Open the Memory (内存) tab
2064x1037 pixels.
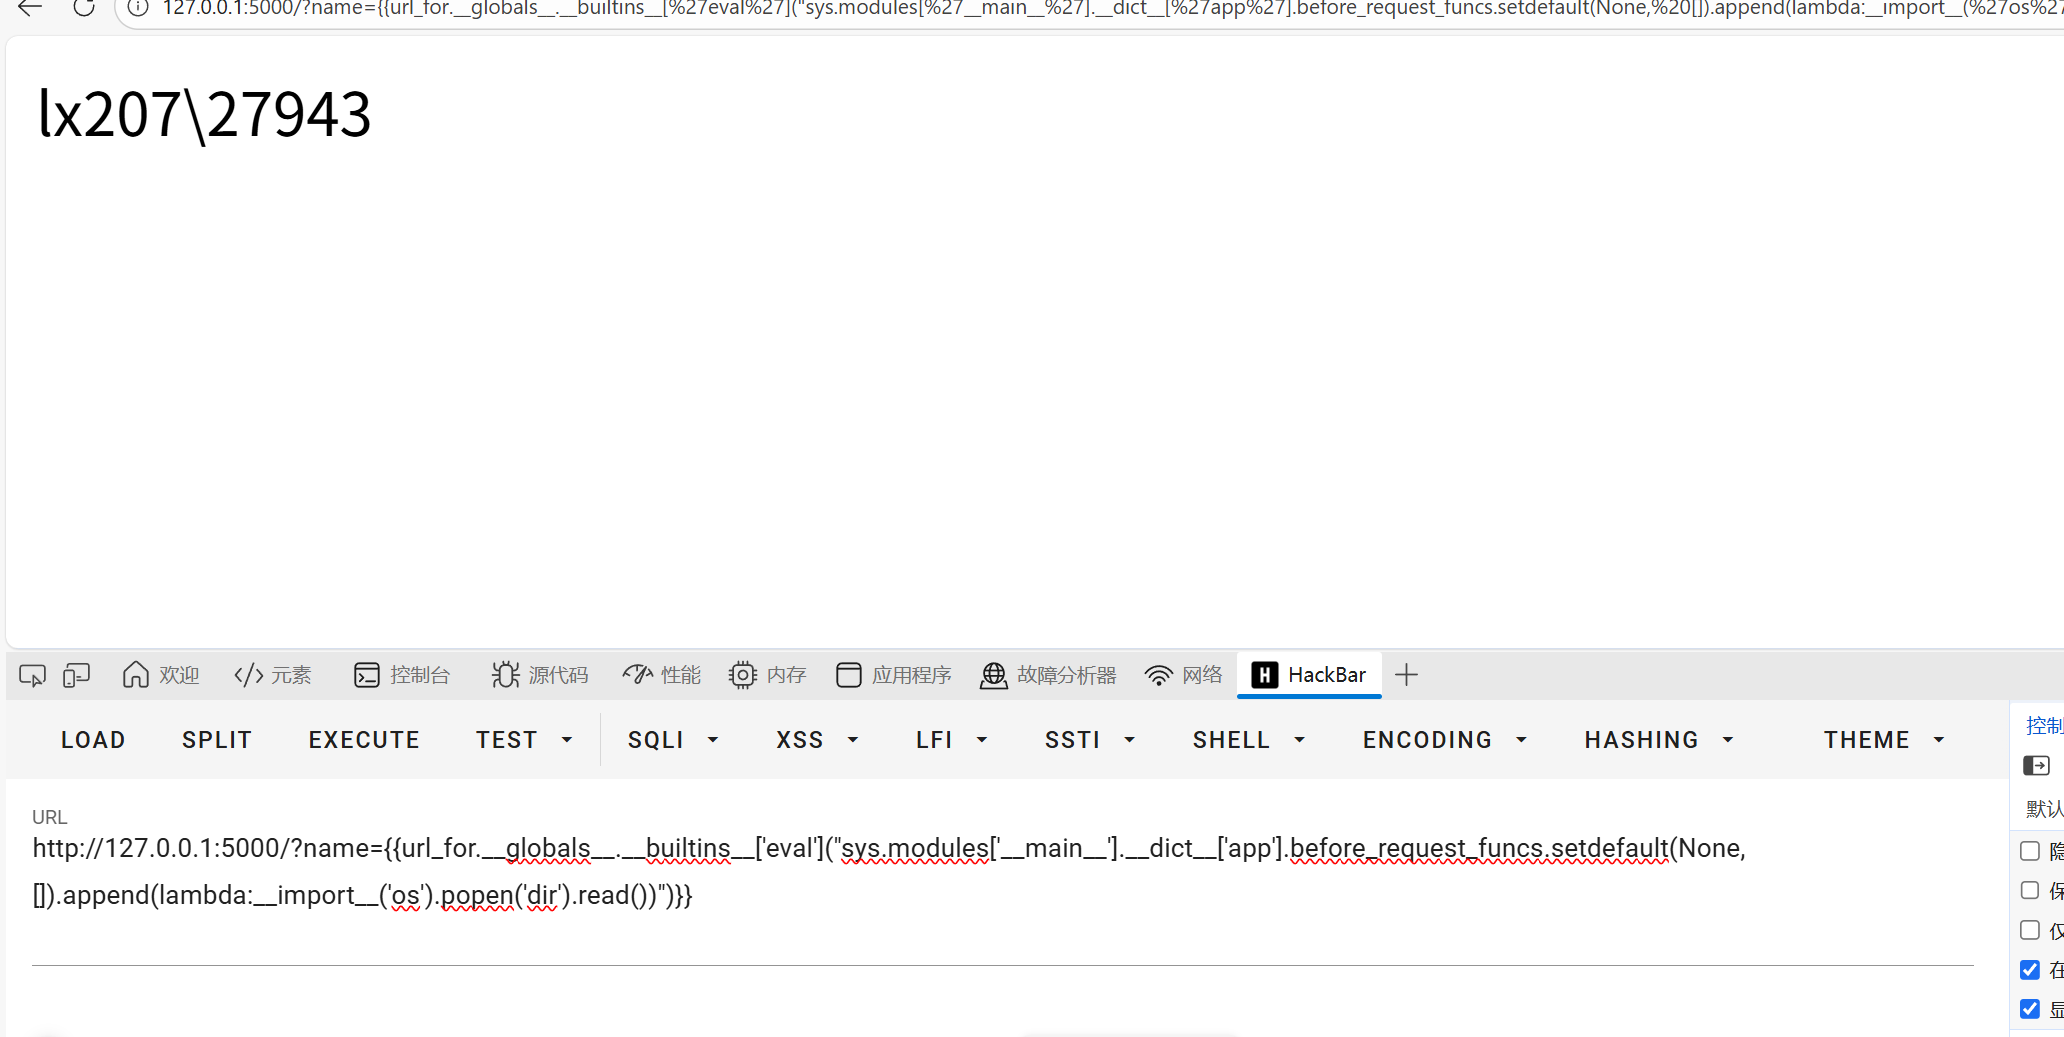coord(768,675)
